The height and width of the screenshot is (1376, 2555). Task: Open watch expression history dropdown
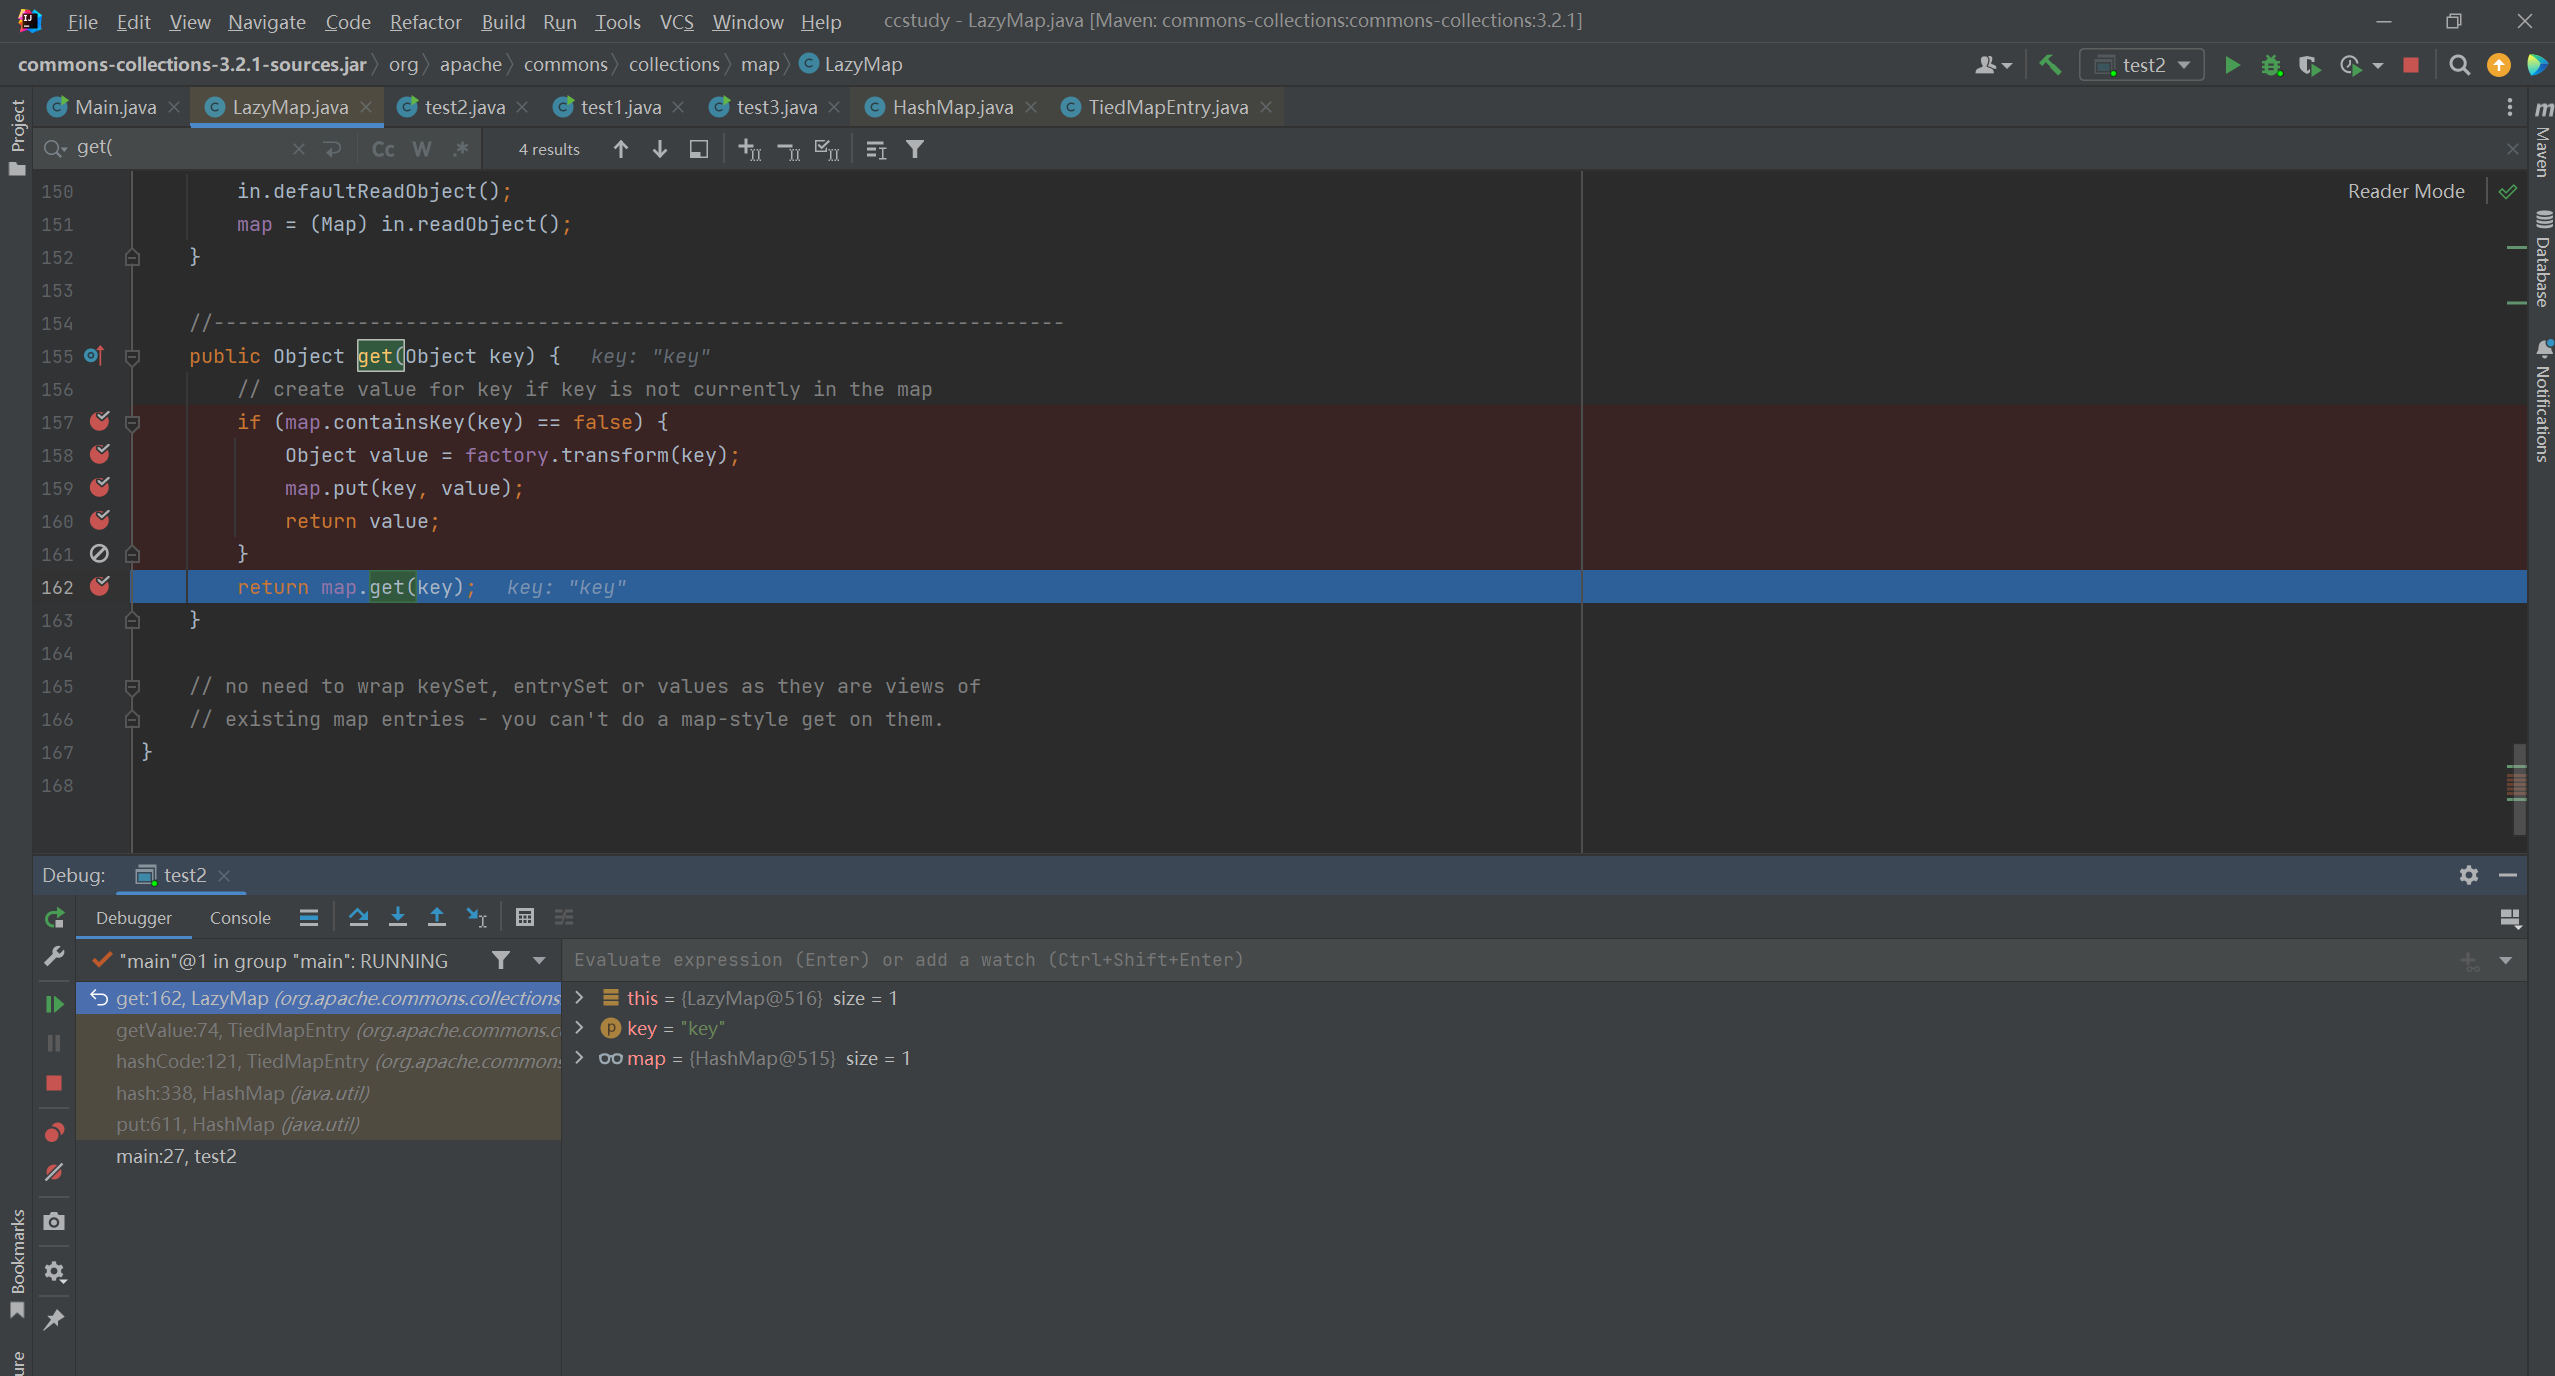pos(2506,960)
